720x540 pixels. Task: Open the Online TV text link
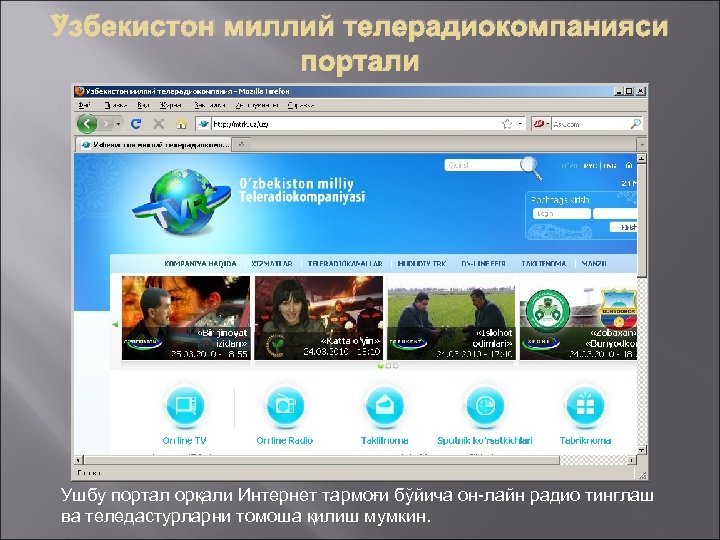185,441
